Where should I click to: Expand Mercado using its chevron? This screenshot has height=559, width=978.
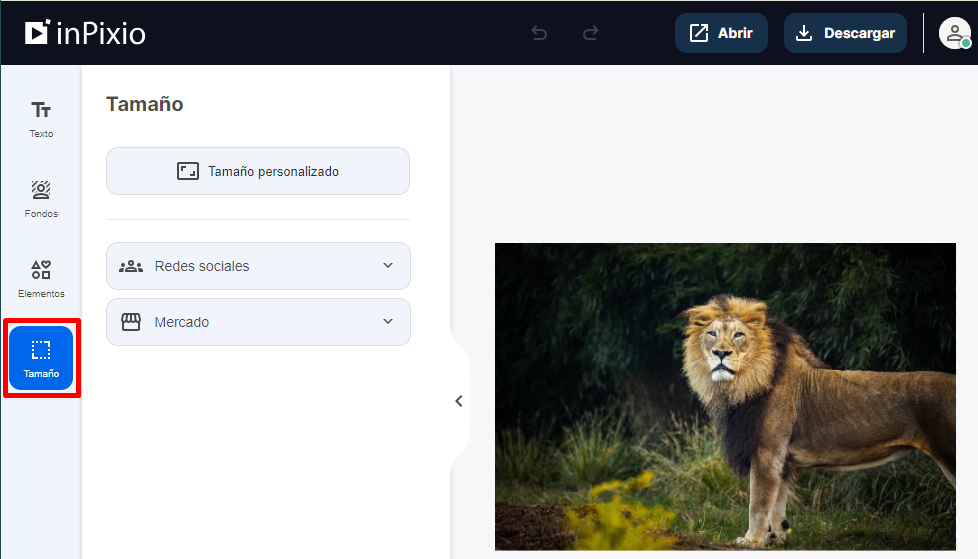coord(388,322)
